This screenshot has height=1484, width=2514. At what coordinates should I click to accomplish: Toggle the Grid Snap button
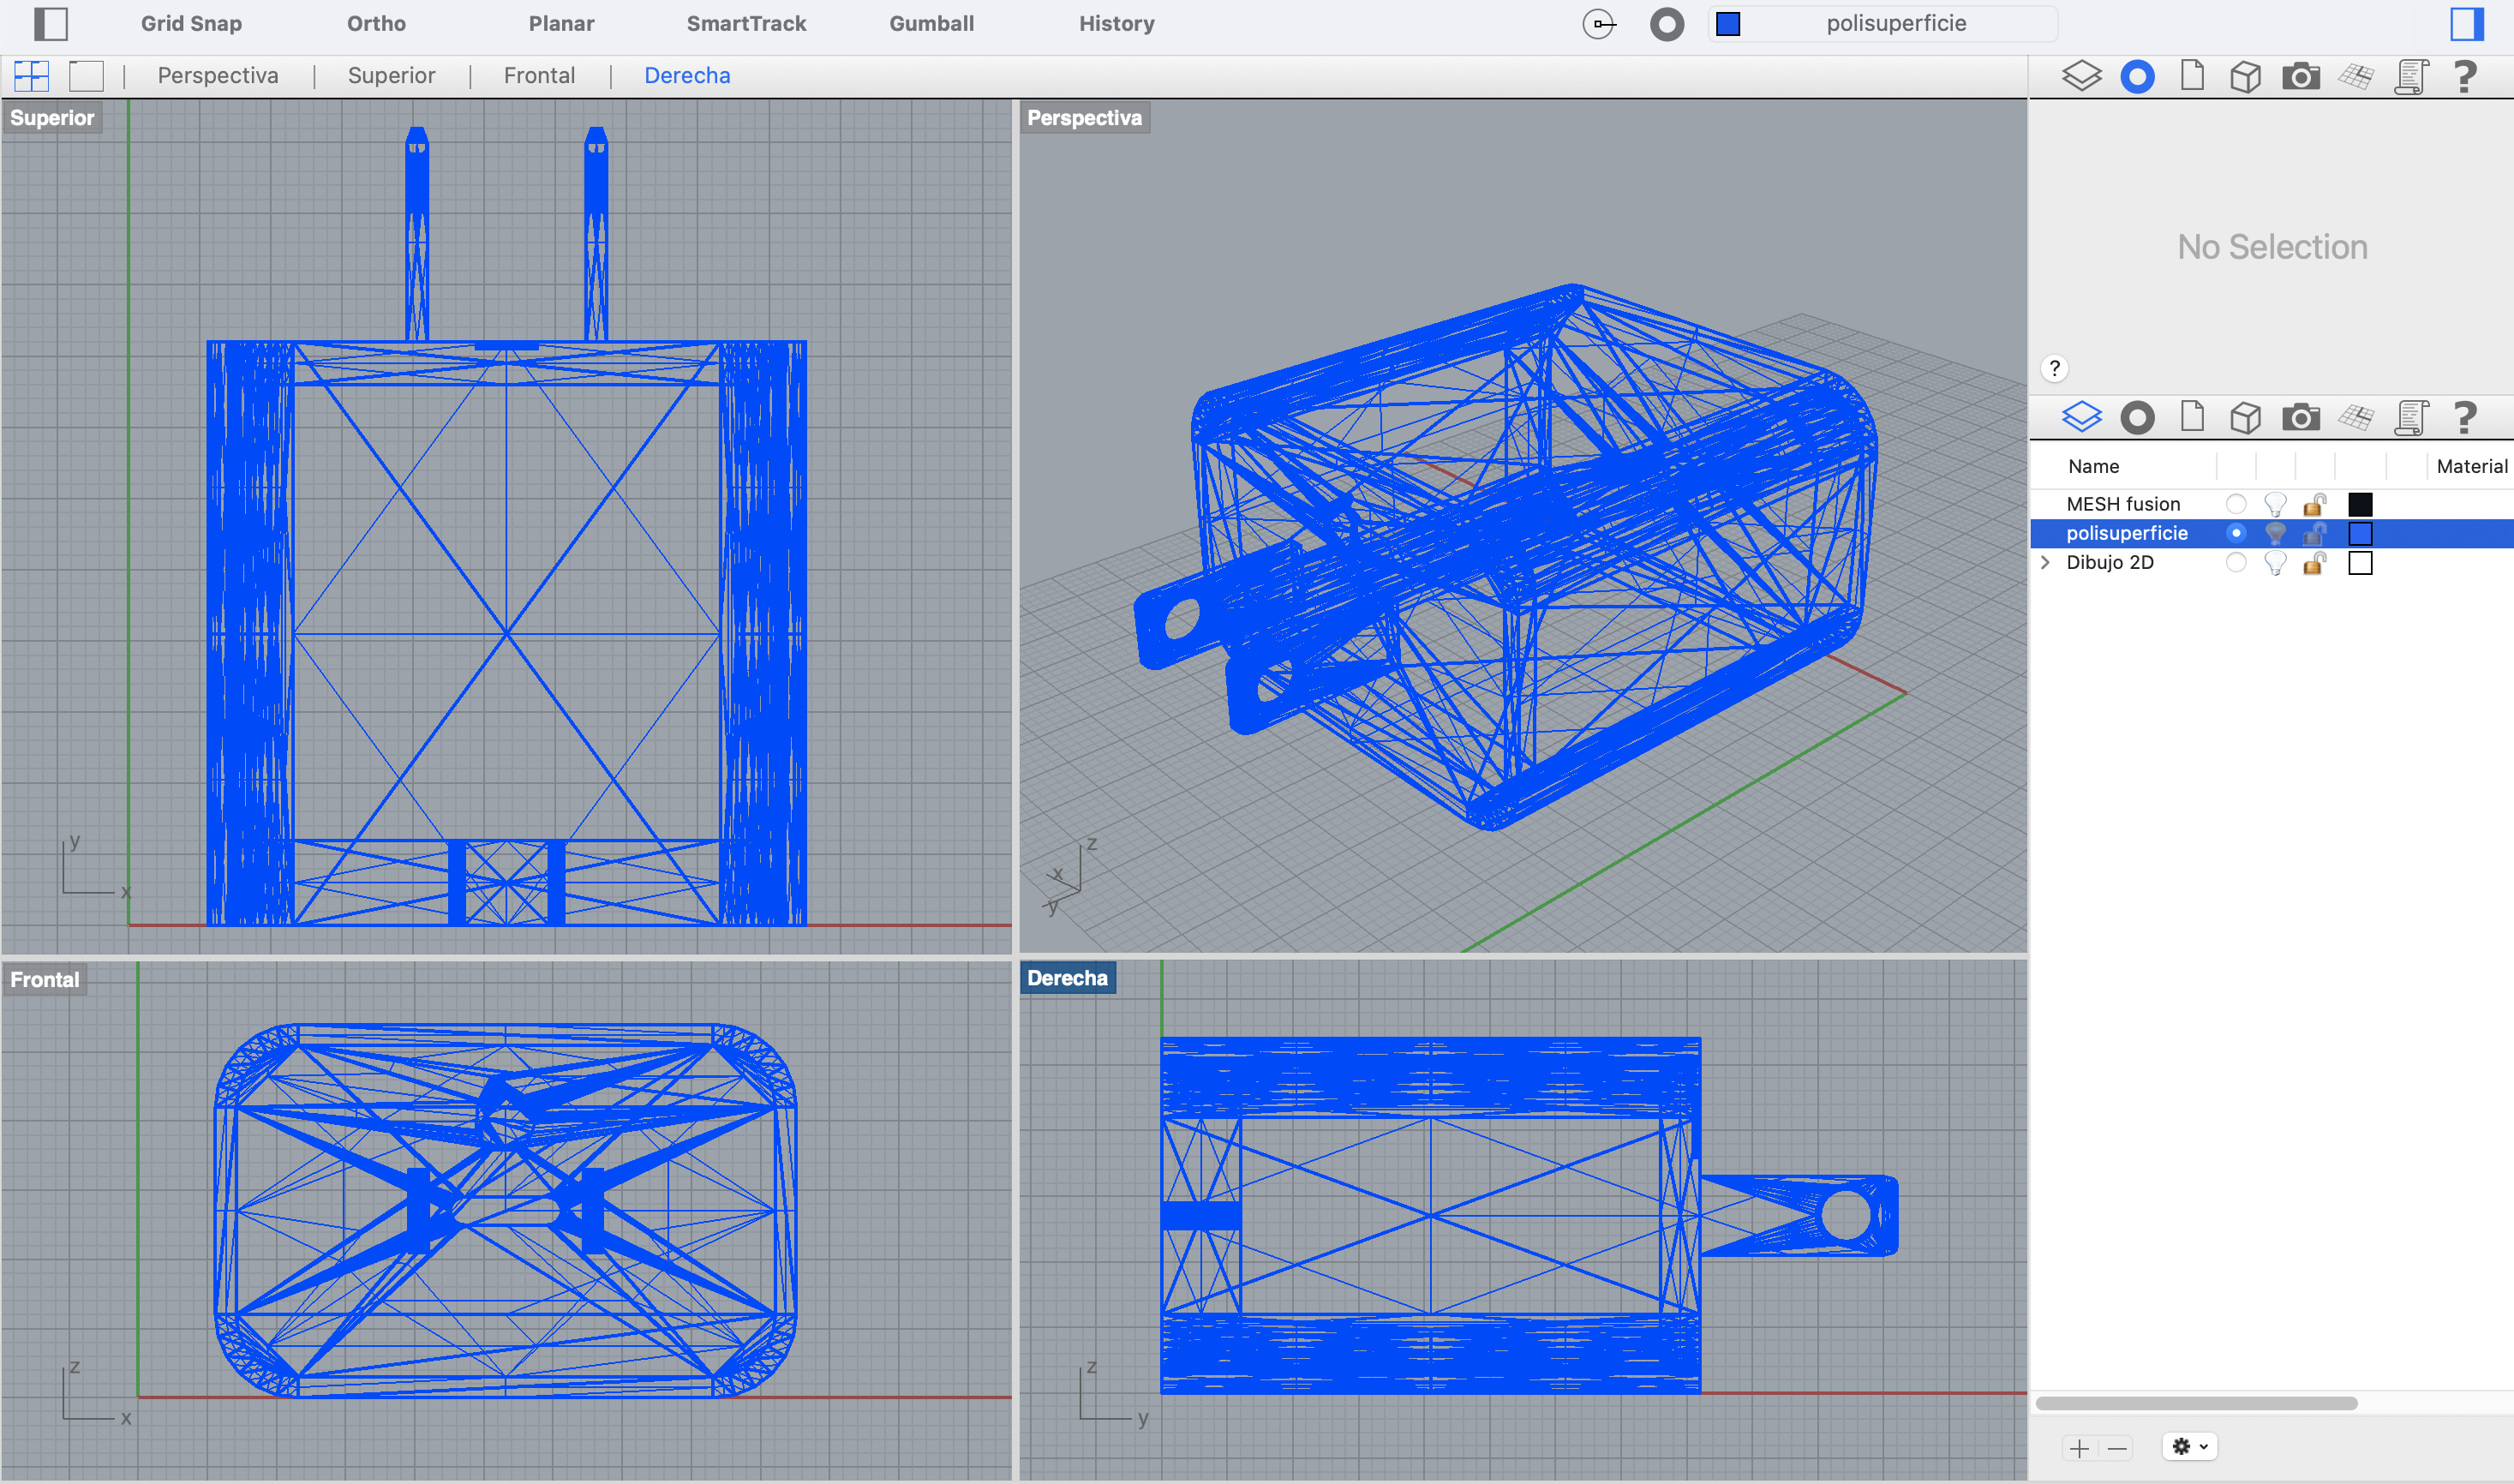[x=191, y=24]
